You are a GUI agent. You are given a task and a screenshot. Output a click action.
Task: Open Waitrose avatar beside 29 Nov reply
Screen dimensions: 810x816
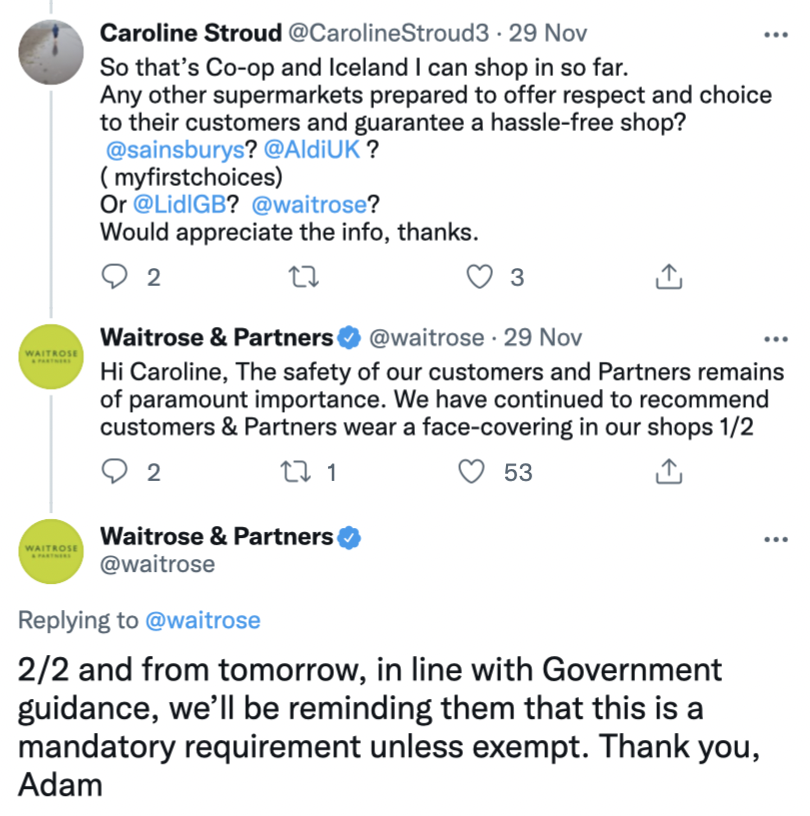[x=51, y=356]
